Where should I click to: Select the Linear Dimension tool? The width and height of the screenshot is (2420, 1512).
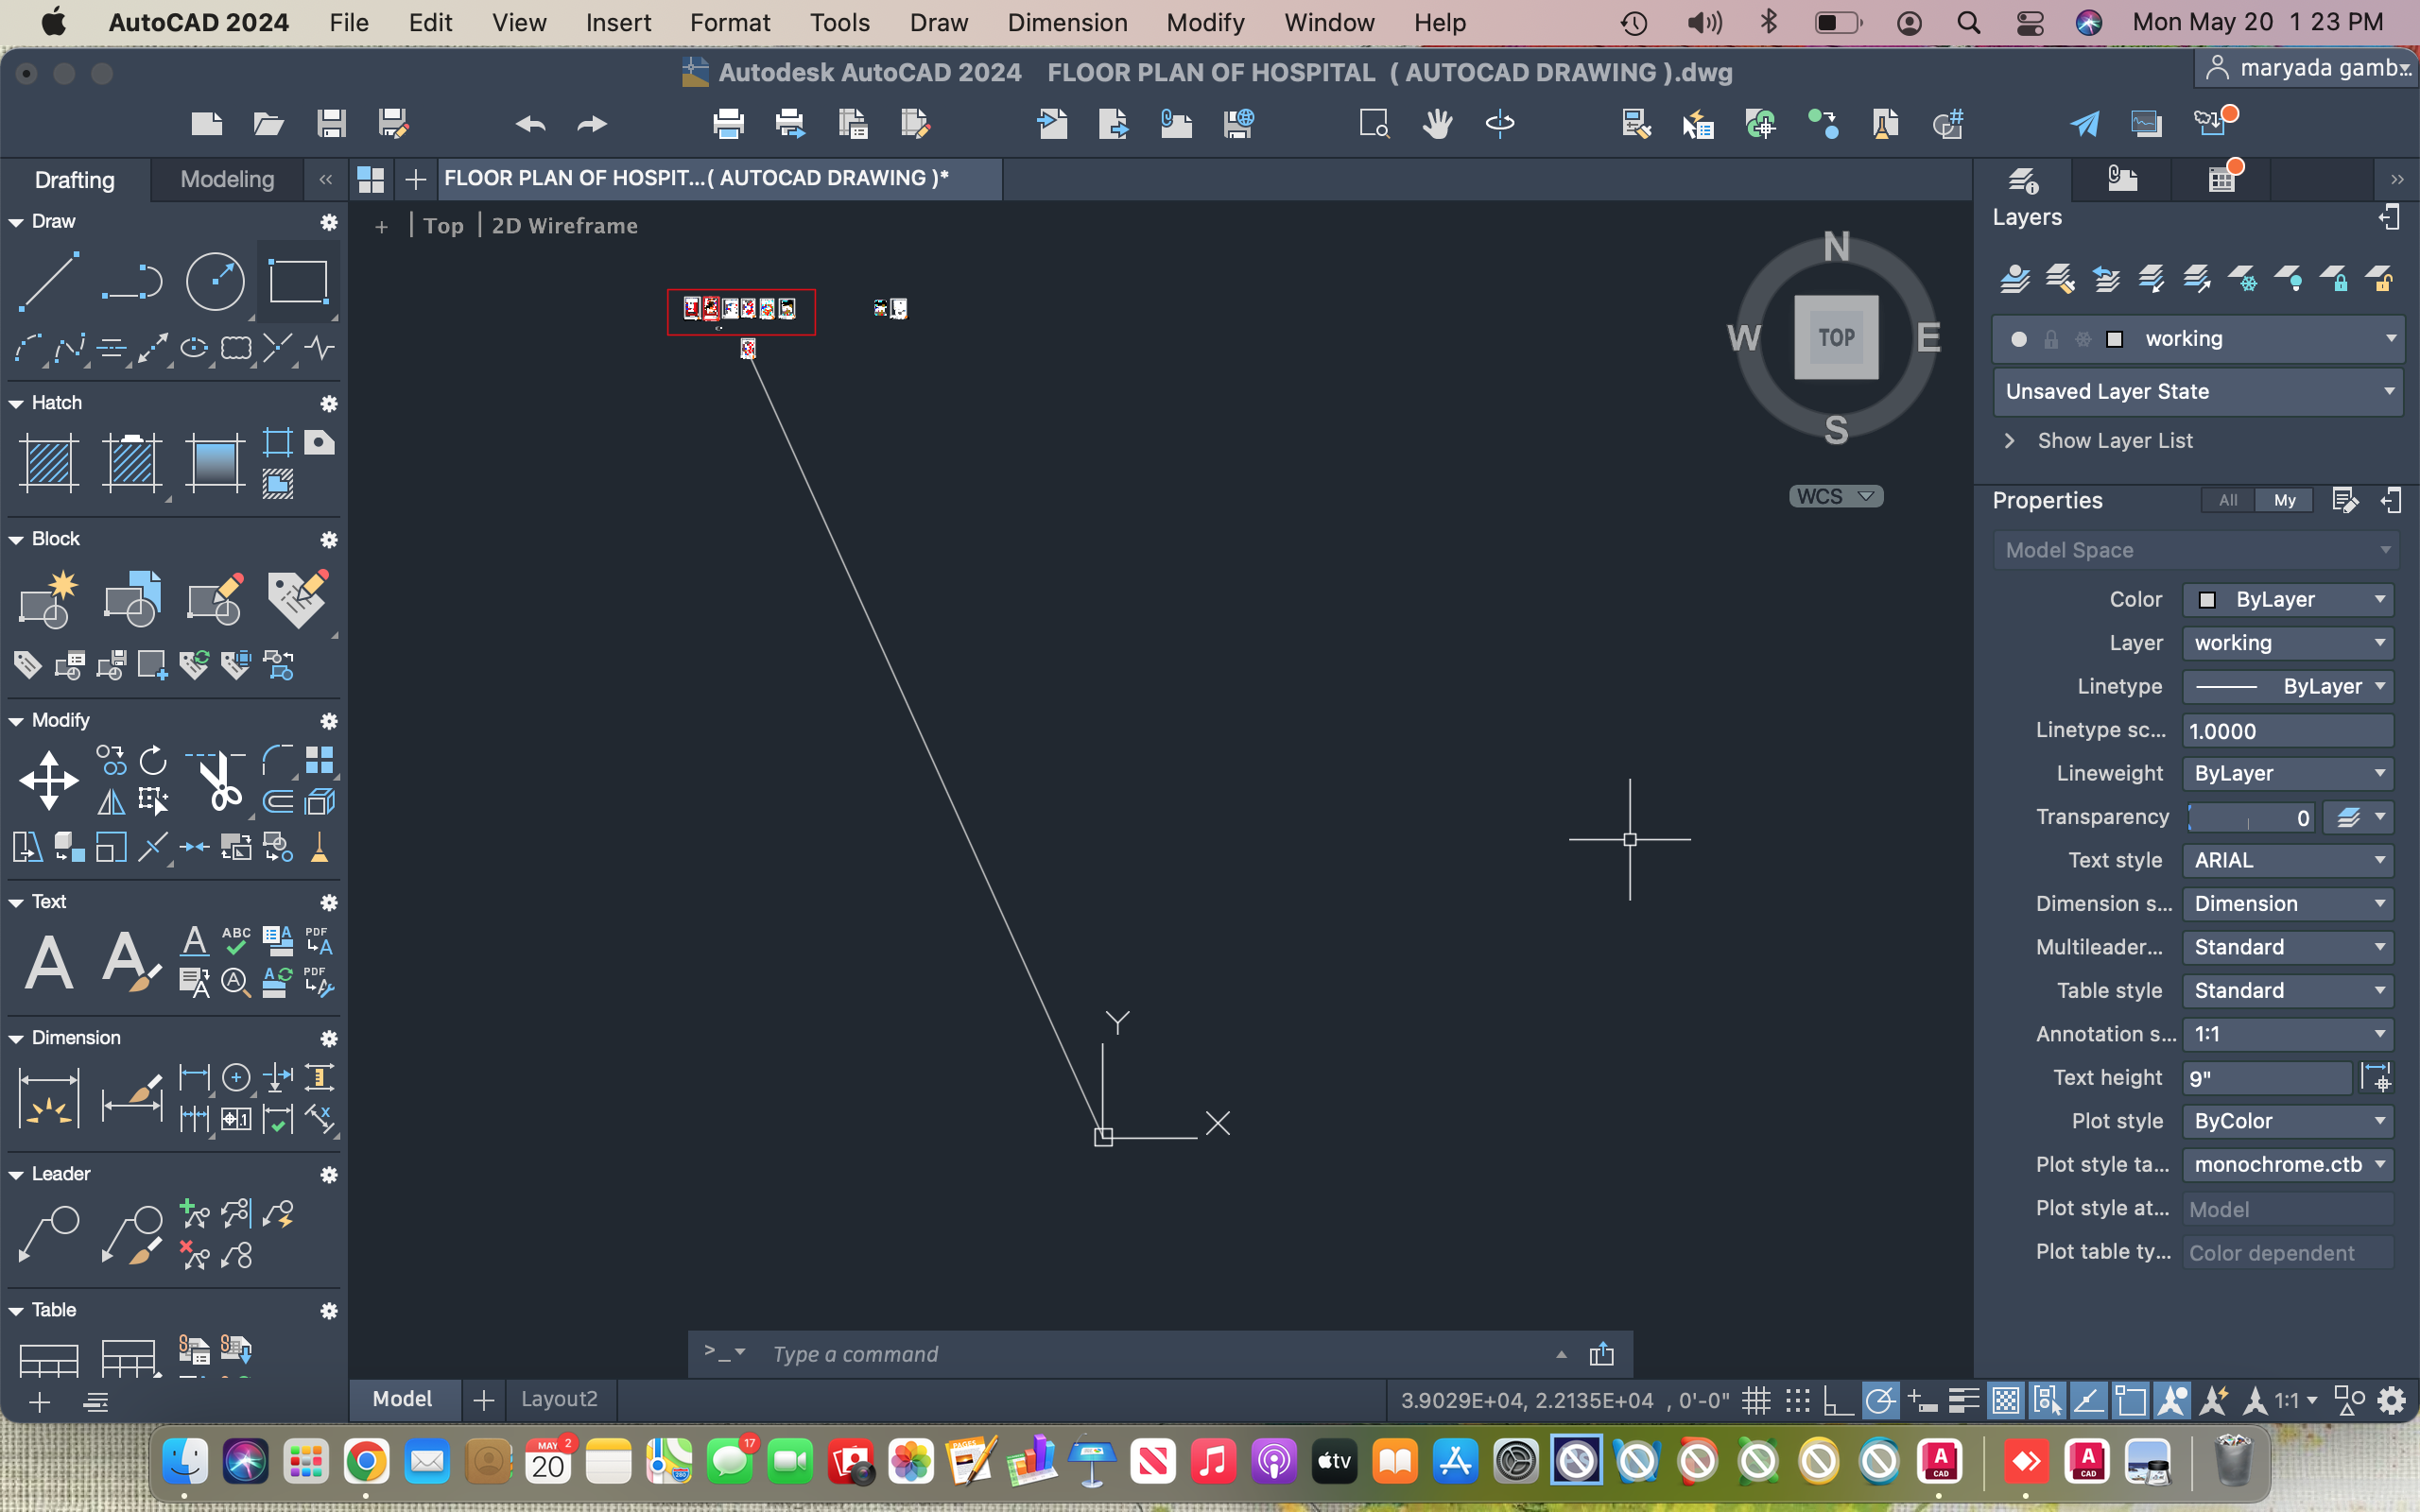pyautogui.click(x=194, y=1077)
